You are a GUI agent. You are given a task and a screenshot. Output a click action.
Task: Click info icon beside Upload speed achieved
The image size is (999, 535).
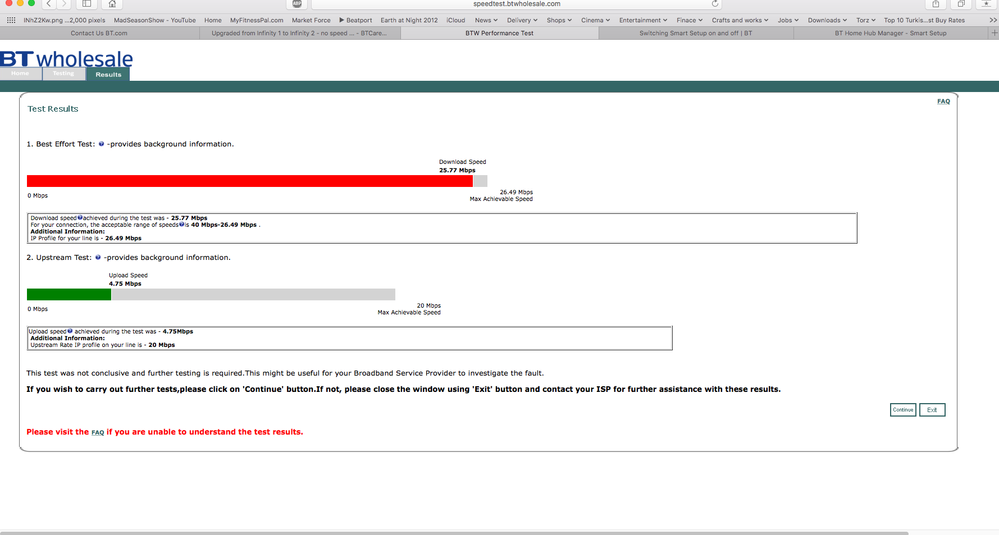click(70, 331)
